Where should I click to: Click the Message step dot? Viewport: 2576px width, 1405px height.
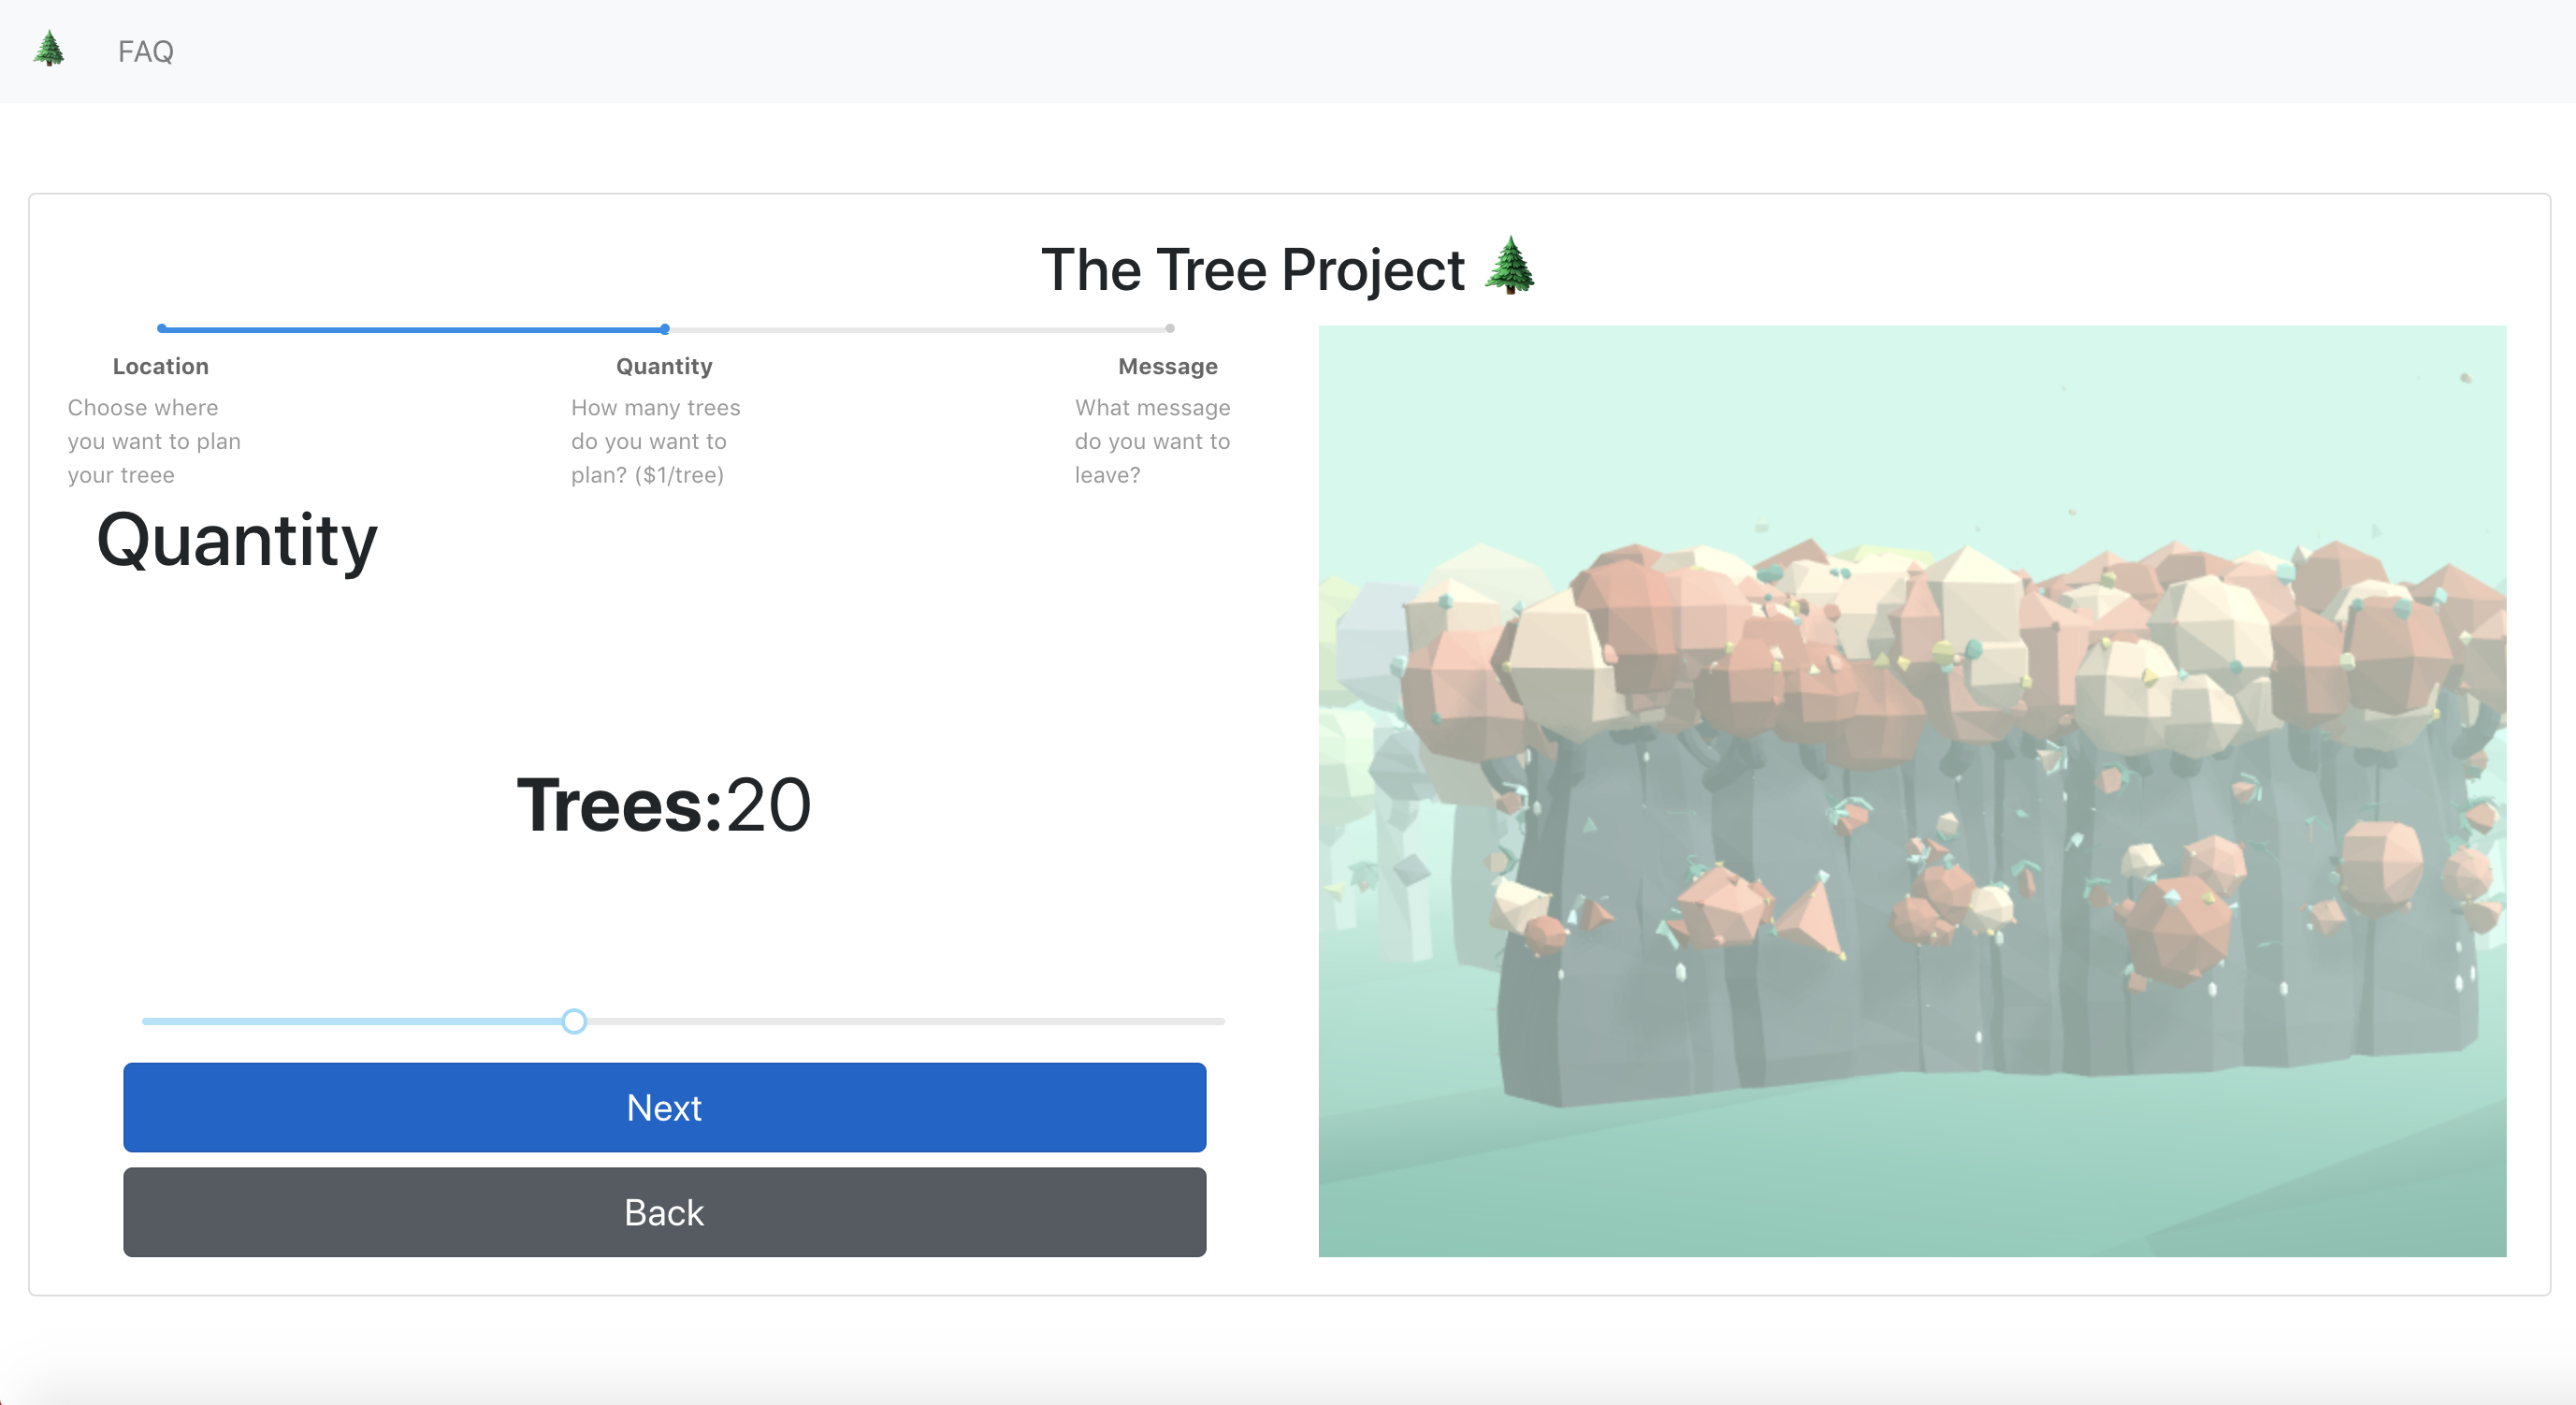click(1169, 328)
